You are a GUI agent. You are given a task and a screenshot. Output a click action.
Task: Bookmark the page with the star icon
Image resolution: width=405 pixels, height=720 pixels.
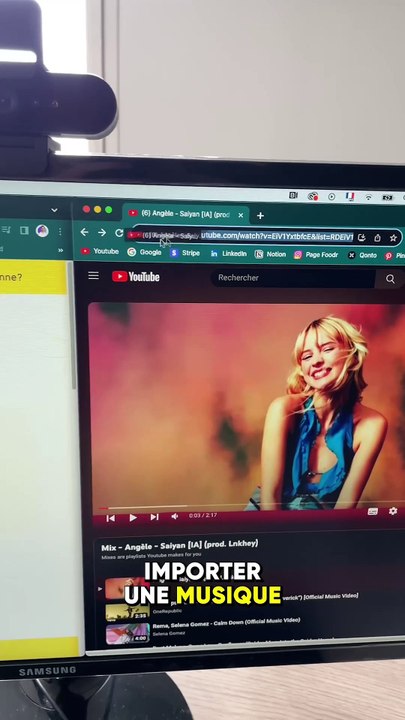pos(393,238)
